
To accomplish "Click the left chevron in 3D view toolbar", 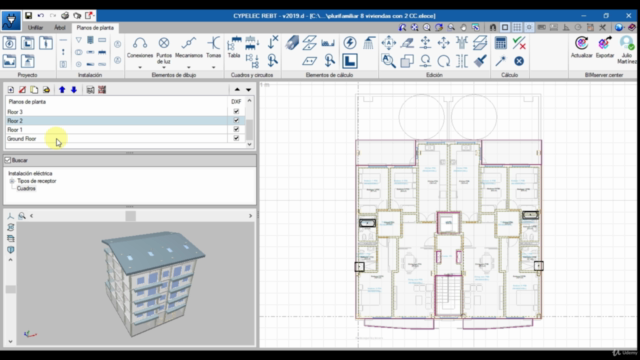I will tap(31, 216).
